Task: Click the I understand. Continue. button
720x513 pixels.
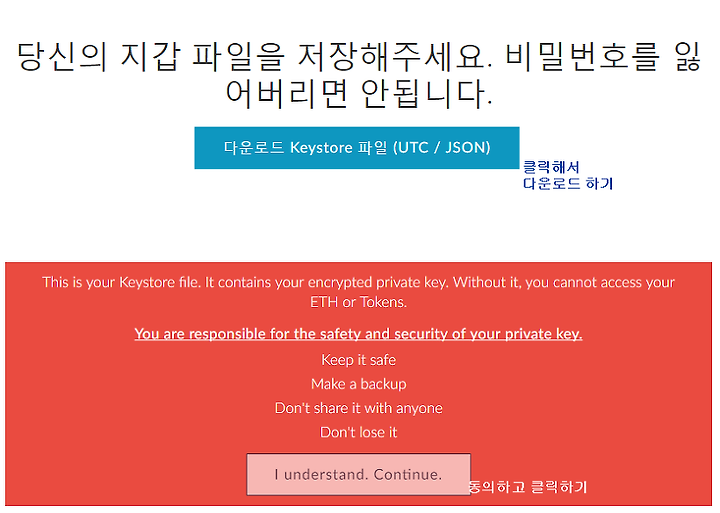Action: point(358,474)
